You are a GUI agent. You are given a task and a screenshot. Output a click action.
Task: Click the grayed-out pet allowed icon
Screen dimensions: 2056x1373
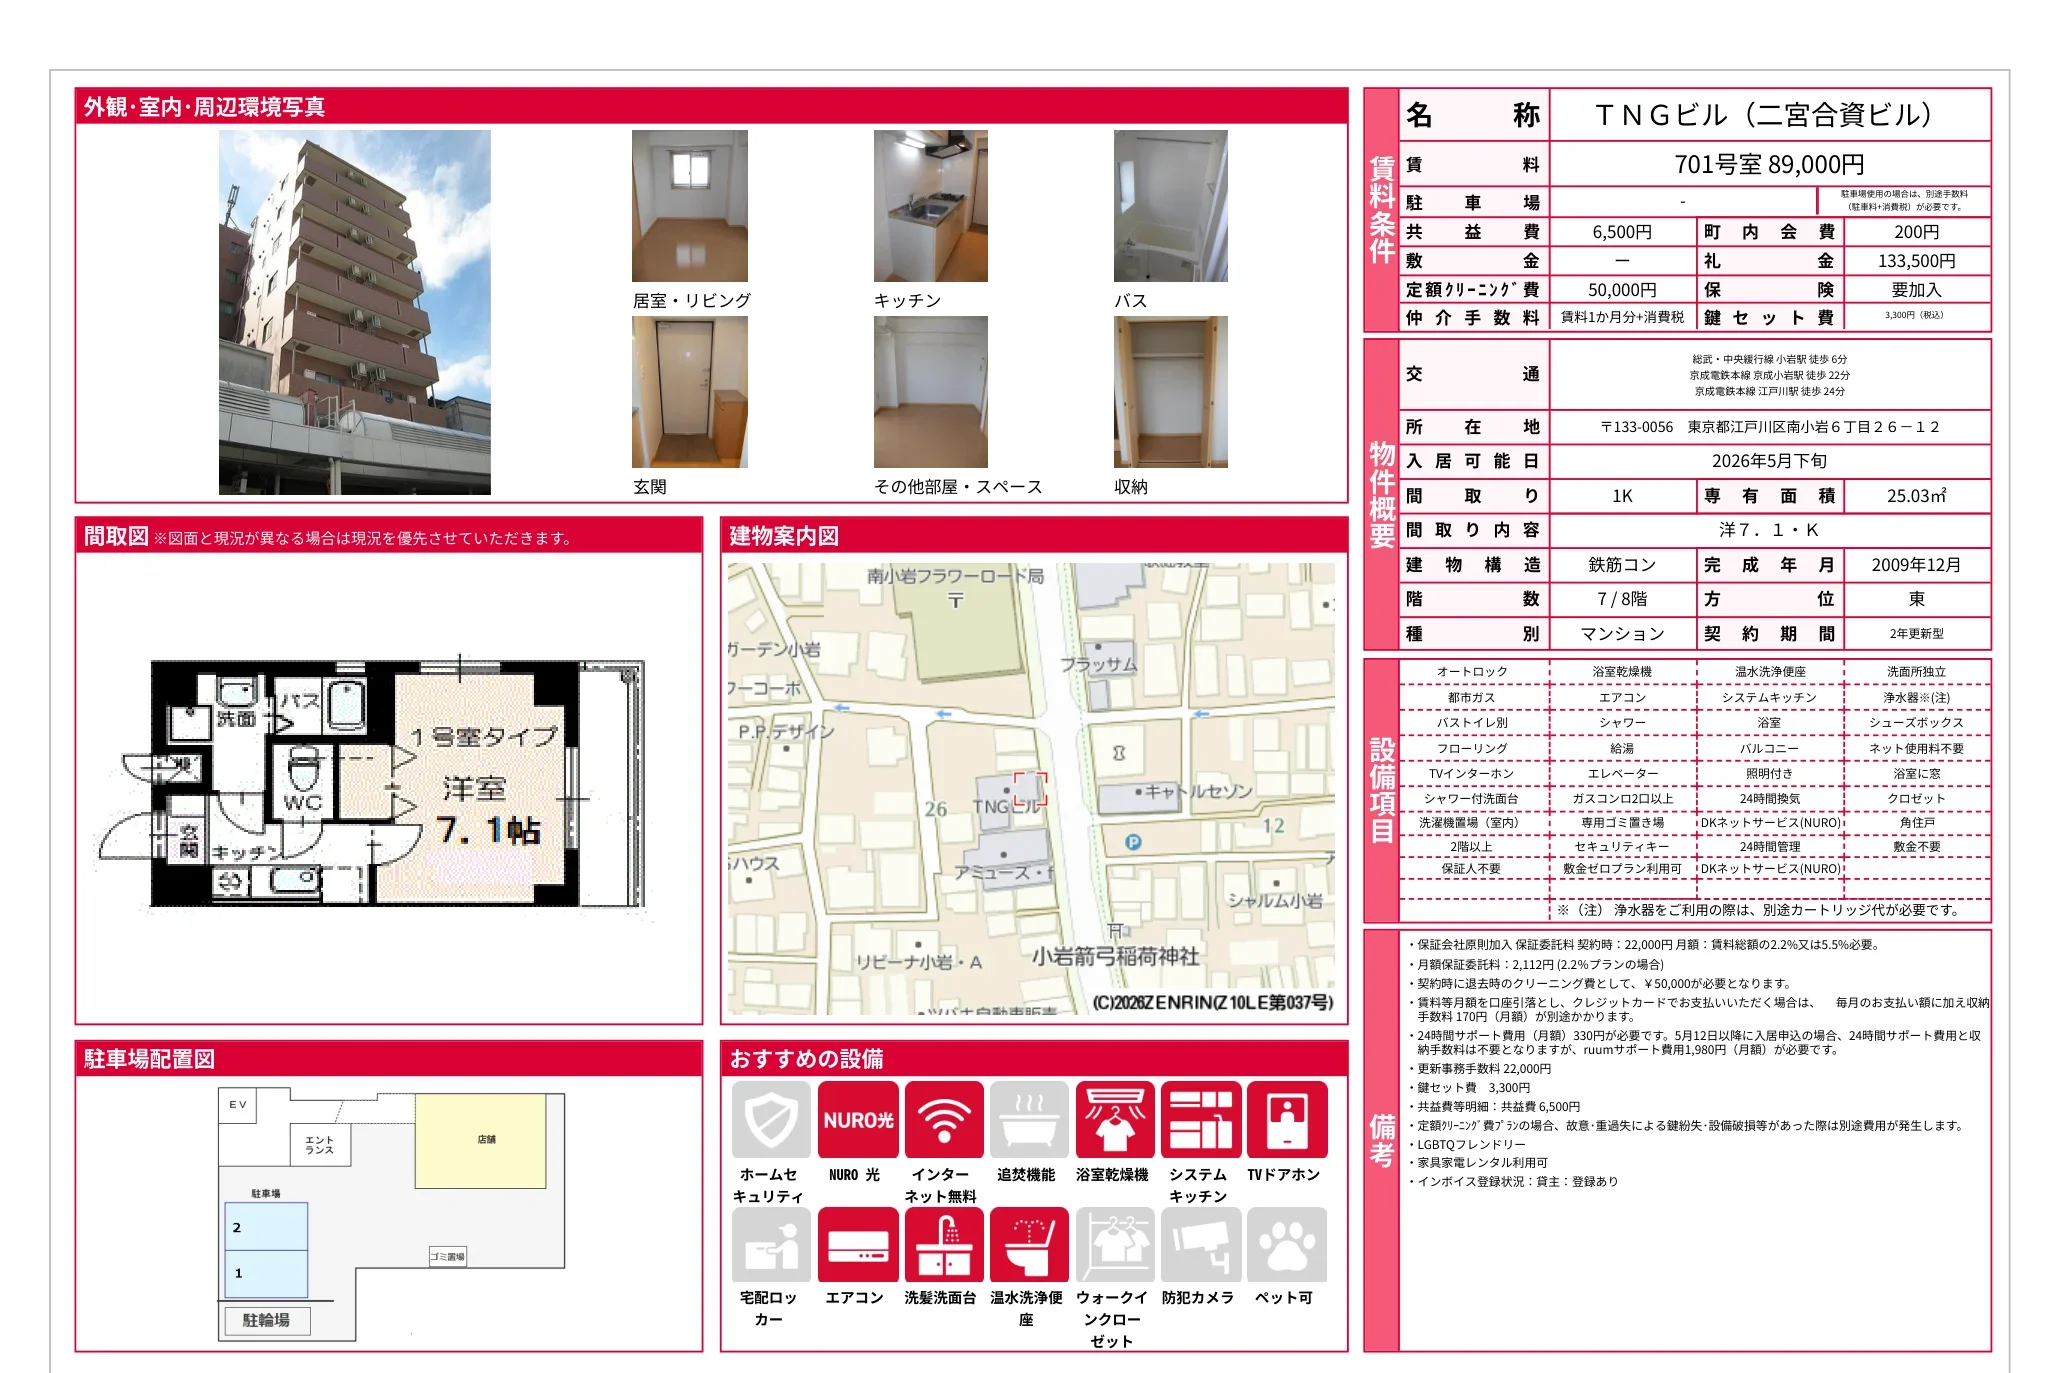click(1286, 1244)
